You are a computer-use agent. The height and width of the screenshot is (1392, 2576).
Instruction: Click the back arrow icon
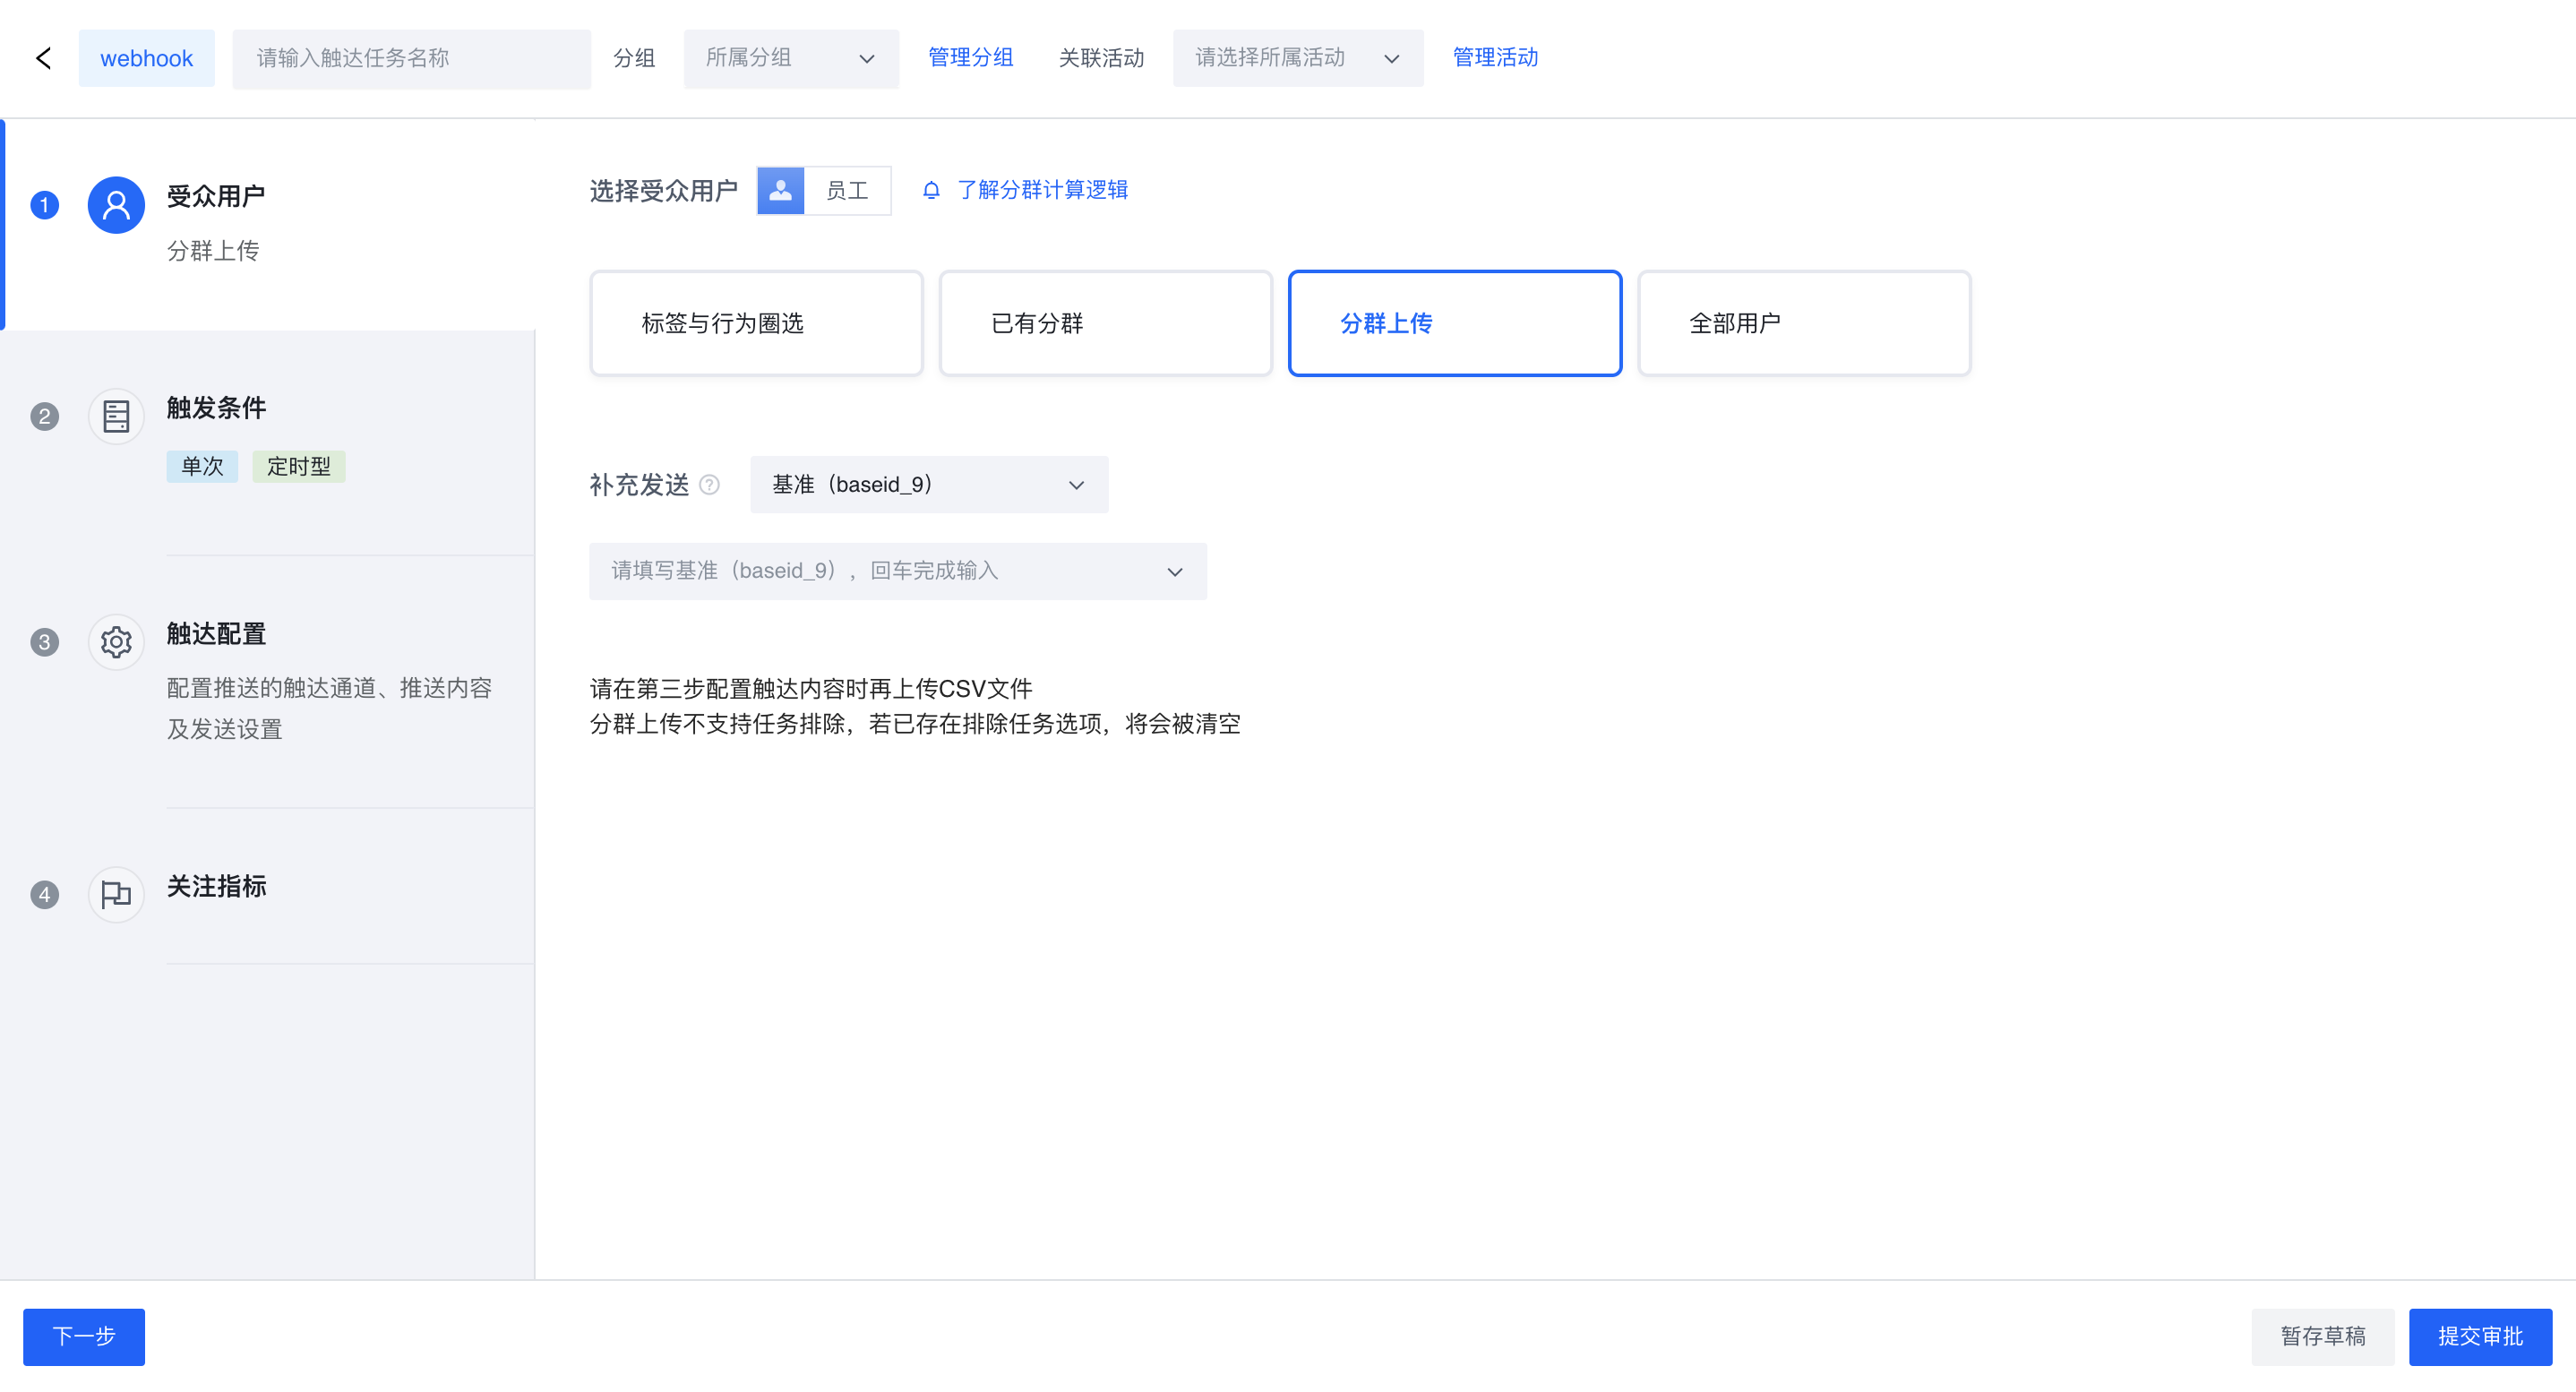[x=43, y=58]
